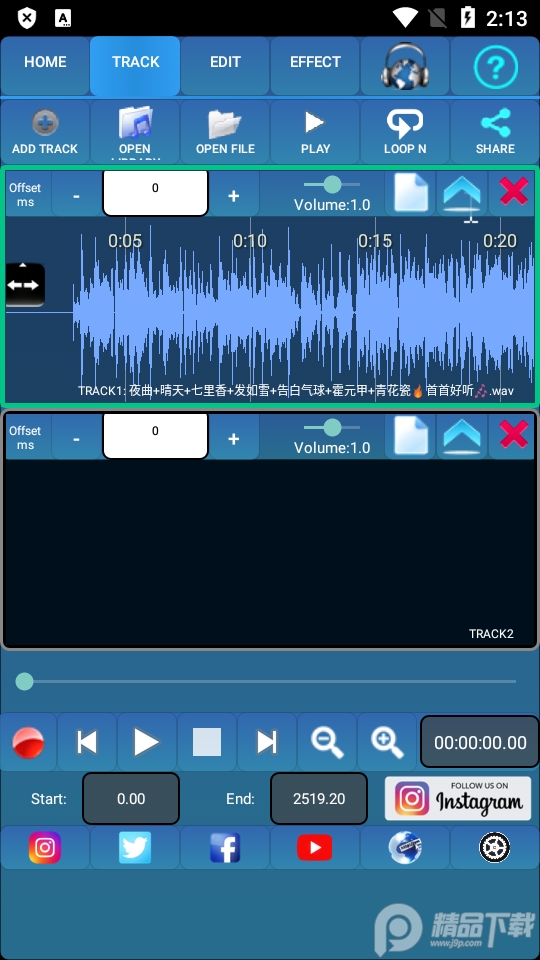Open the EFFECT tab
540x960 pixels.
[315, 66]
